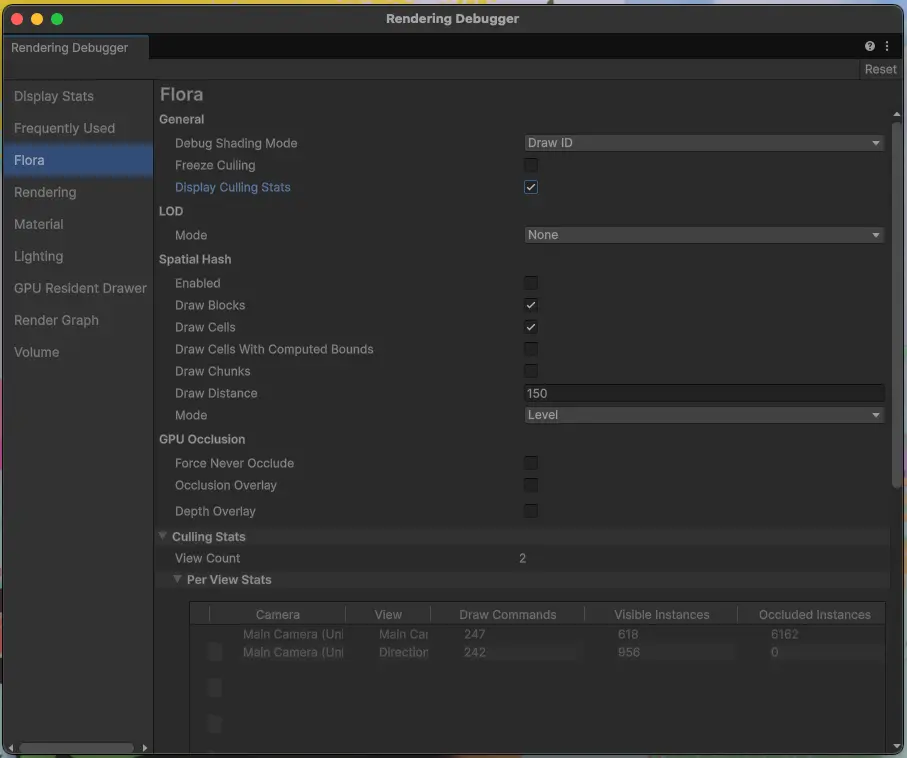907x758 pixels.
Task: Select the row with 242 draw commands
Action: coord(537,652)
